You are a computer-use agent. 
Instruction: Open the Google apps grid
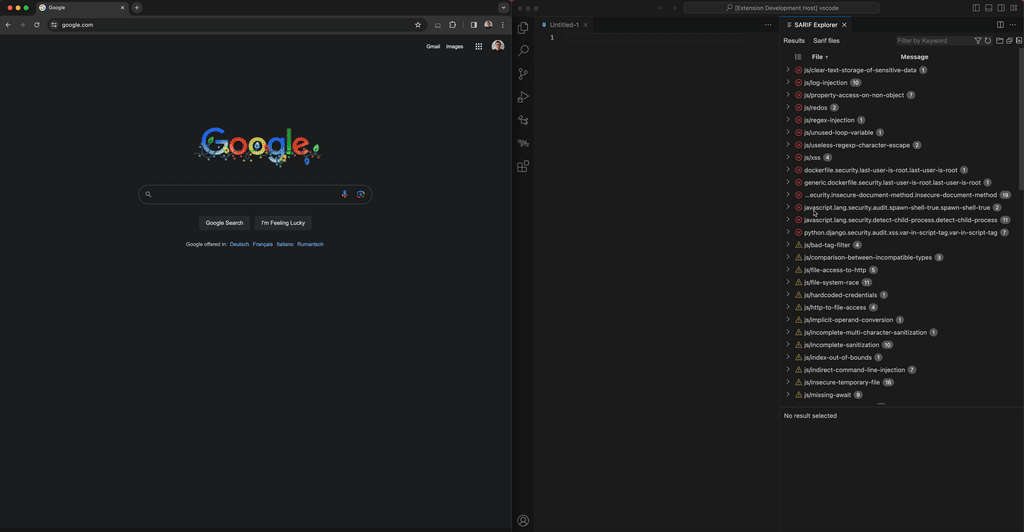pyautogui.click(x=479, y=46)
